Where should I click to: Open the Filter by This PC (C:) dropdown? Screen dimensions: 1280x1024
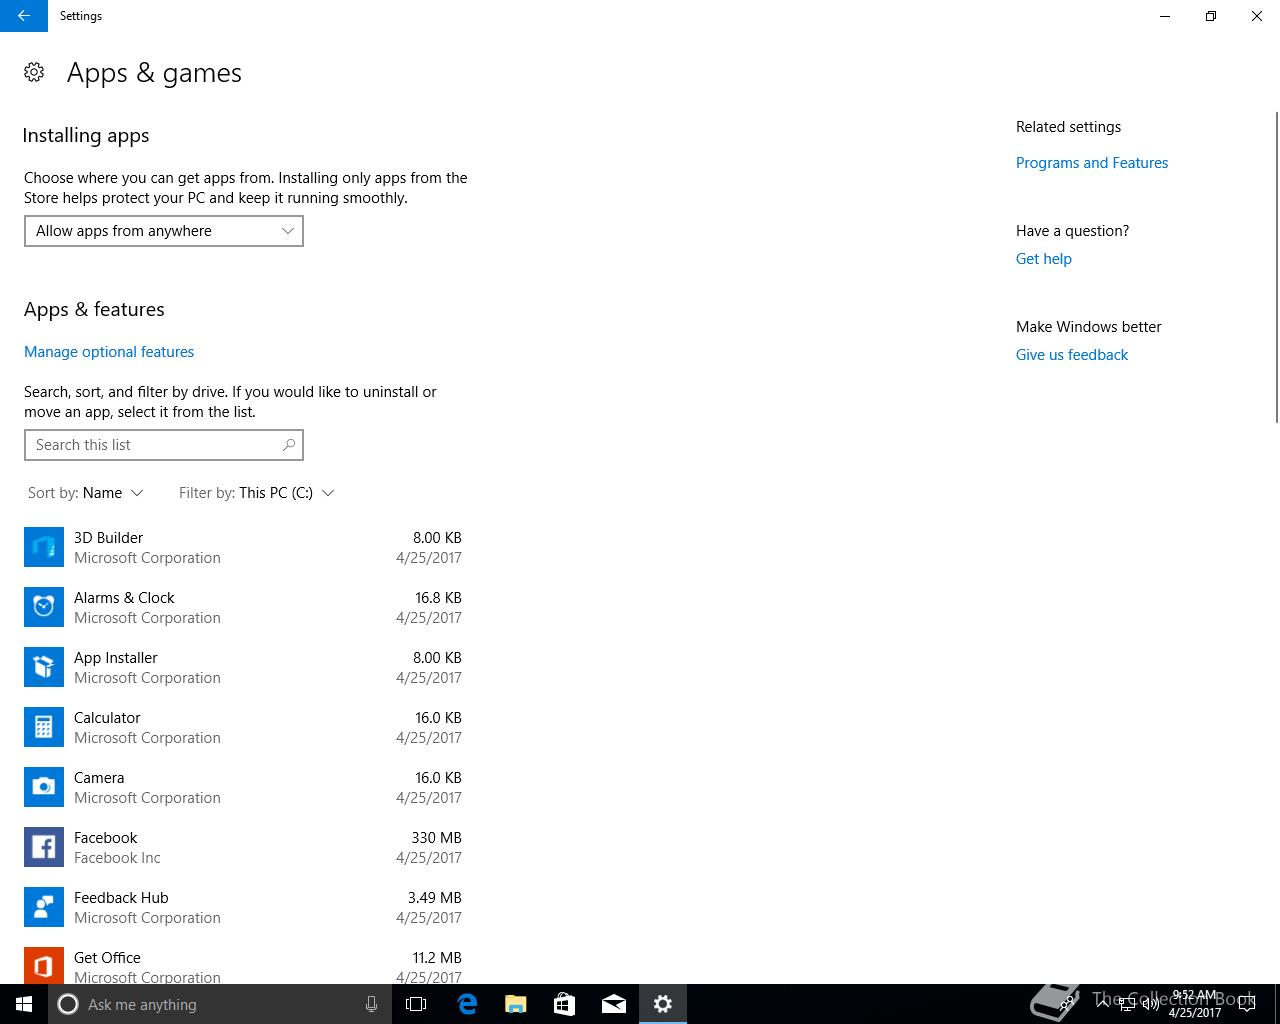(257, 493)
